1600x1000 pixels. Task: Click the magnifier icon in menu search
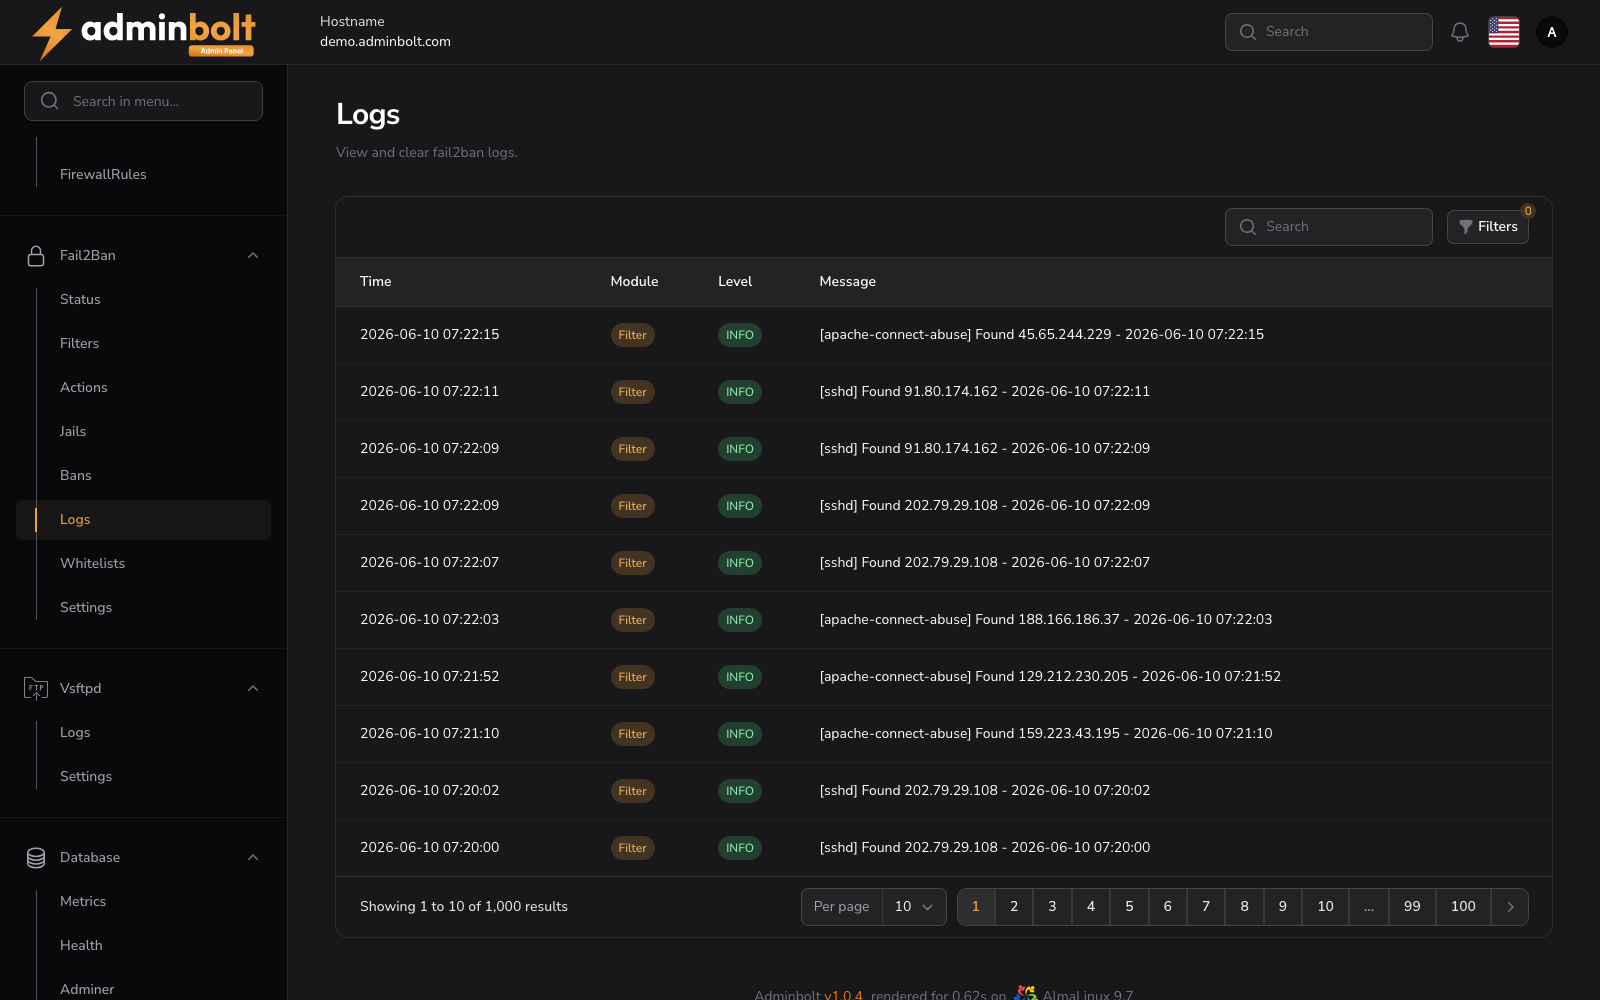[x=49, y=101]
